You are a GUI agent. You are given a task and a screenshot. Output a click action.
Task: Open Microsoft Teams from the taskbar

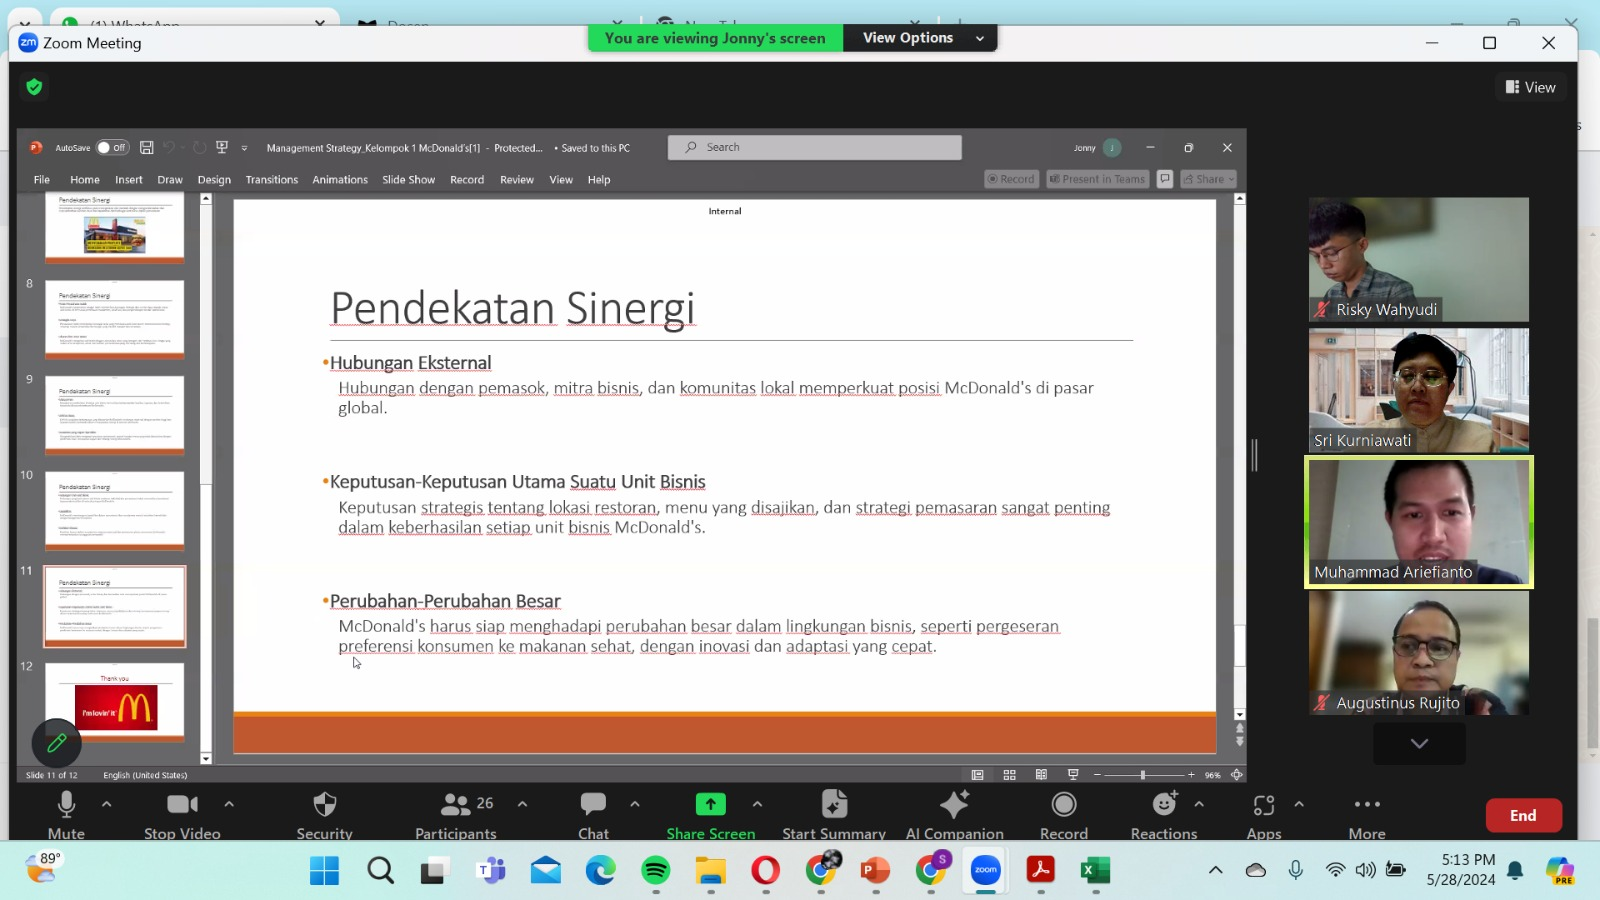pos(491,871)
